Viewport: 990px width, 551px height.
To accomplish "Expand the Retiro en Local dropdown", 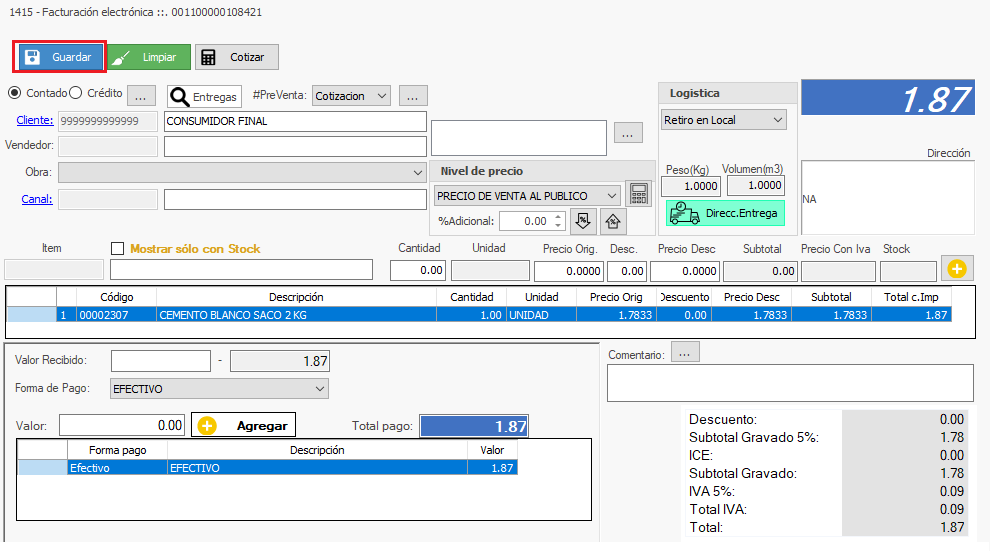I will pyautogui.click(x=724, y=120).
